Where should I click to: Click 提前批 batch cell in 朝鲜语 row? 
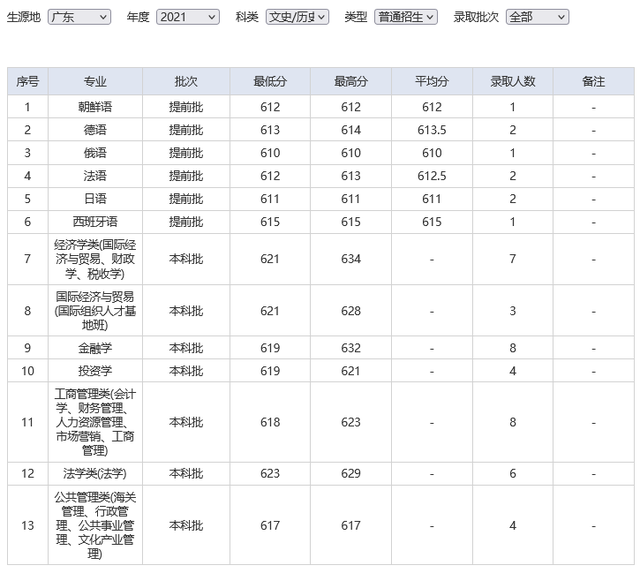(x=186, y=107)
